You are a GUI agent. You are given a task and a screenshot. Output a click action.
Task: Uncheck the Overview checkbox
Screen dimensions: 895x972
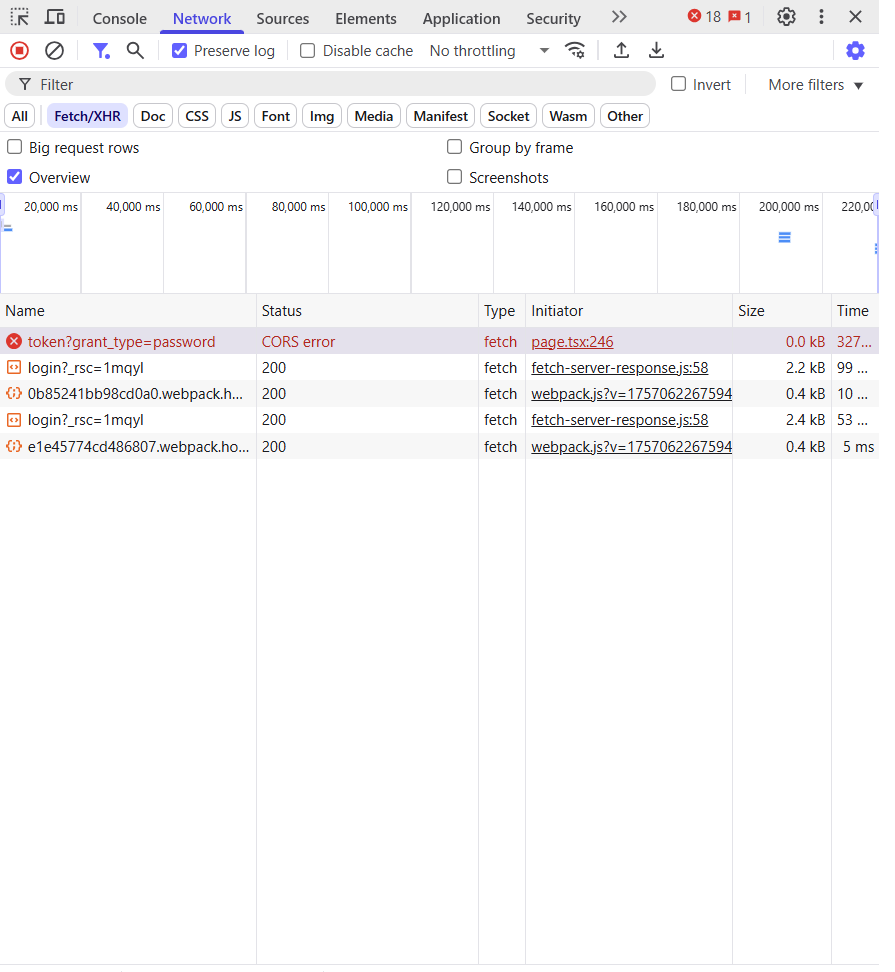(x=14, y=177)
